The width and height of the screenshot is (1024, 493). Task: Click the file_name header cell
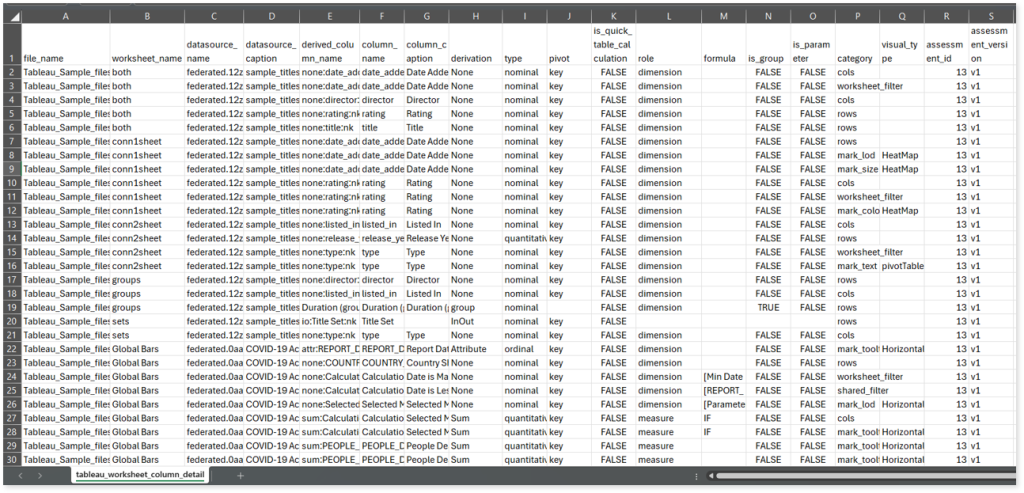coord(65,44)
